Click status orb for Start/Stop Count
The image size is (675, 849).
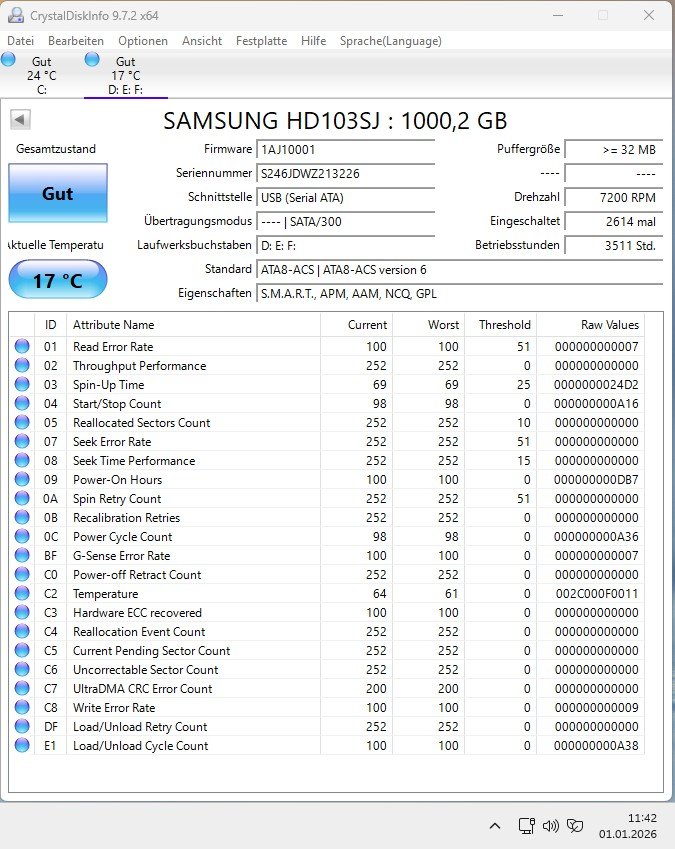point(22,403)
